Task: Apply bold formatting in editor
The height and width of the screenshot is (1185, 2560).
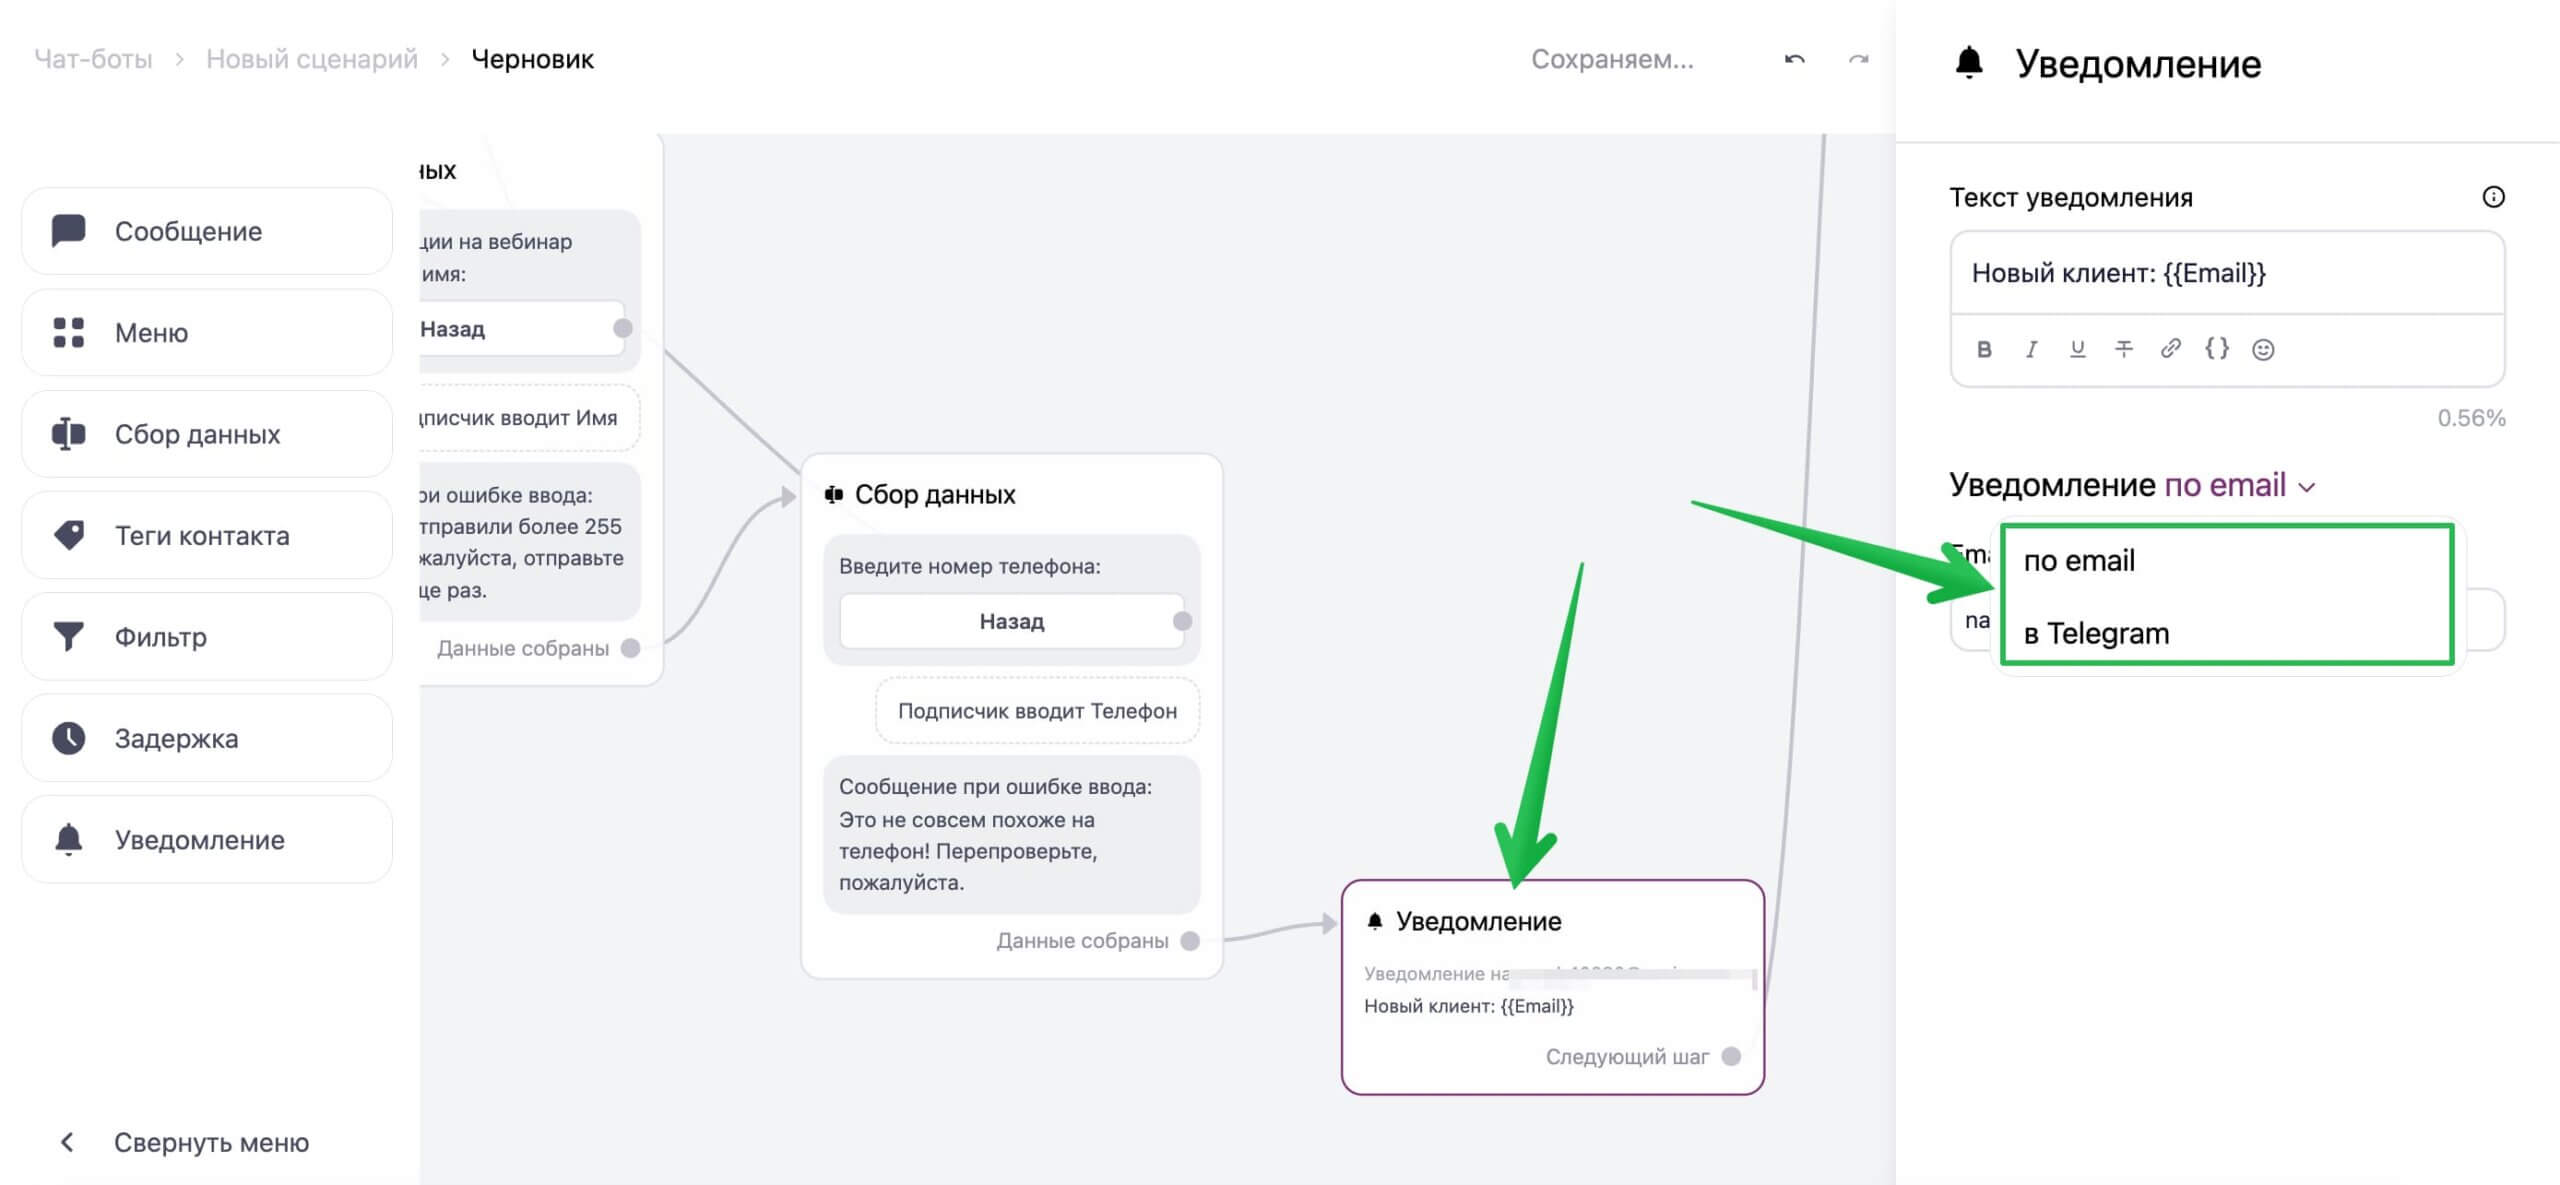Action: [1984, 349]
